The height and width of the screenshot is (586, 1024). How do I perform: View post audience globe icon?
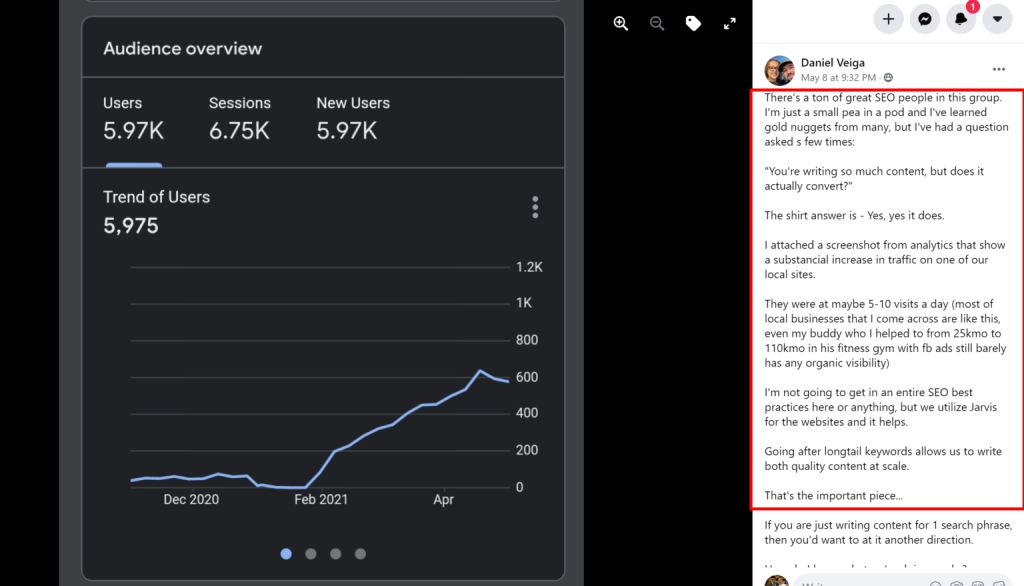coord(888,77)
